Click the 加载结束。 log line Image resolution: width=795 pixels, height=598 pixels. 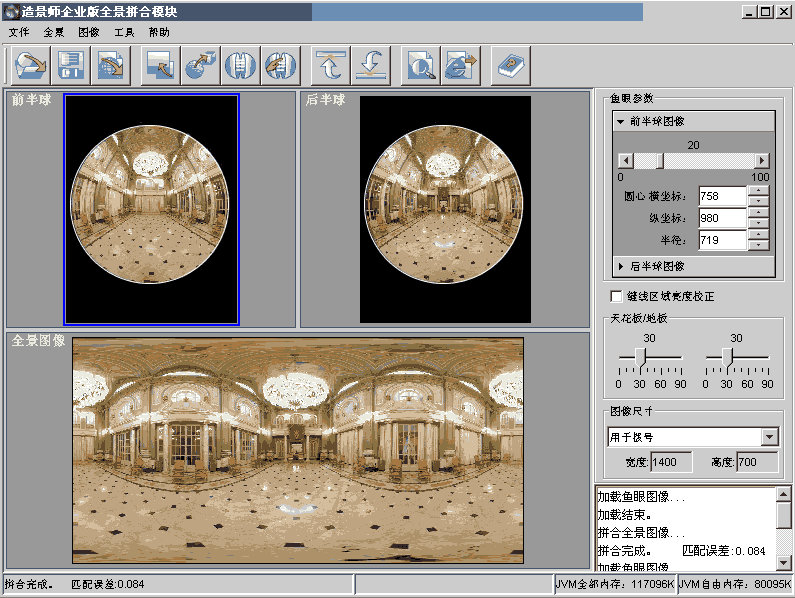pyautogui.click(x=624, y=515)
